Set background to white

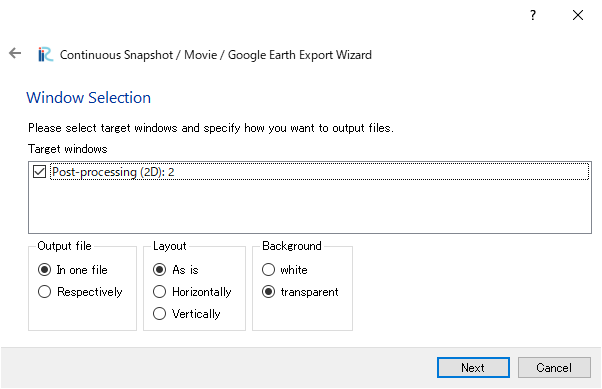284,270
